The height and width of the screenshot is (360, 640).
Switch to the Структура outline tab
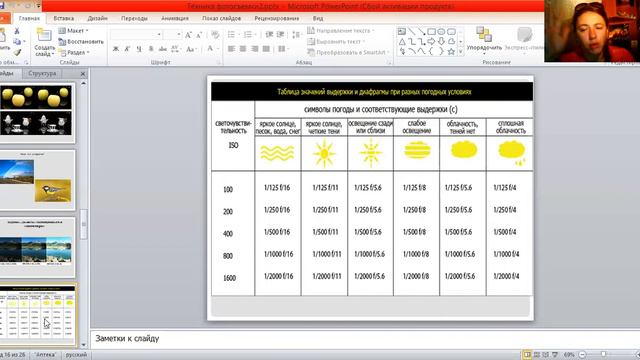[42, 73]
